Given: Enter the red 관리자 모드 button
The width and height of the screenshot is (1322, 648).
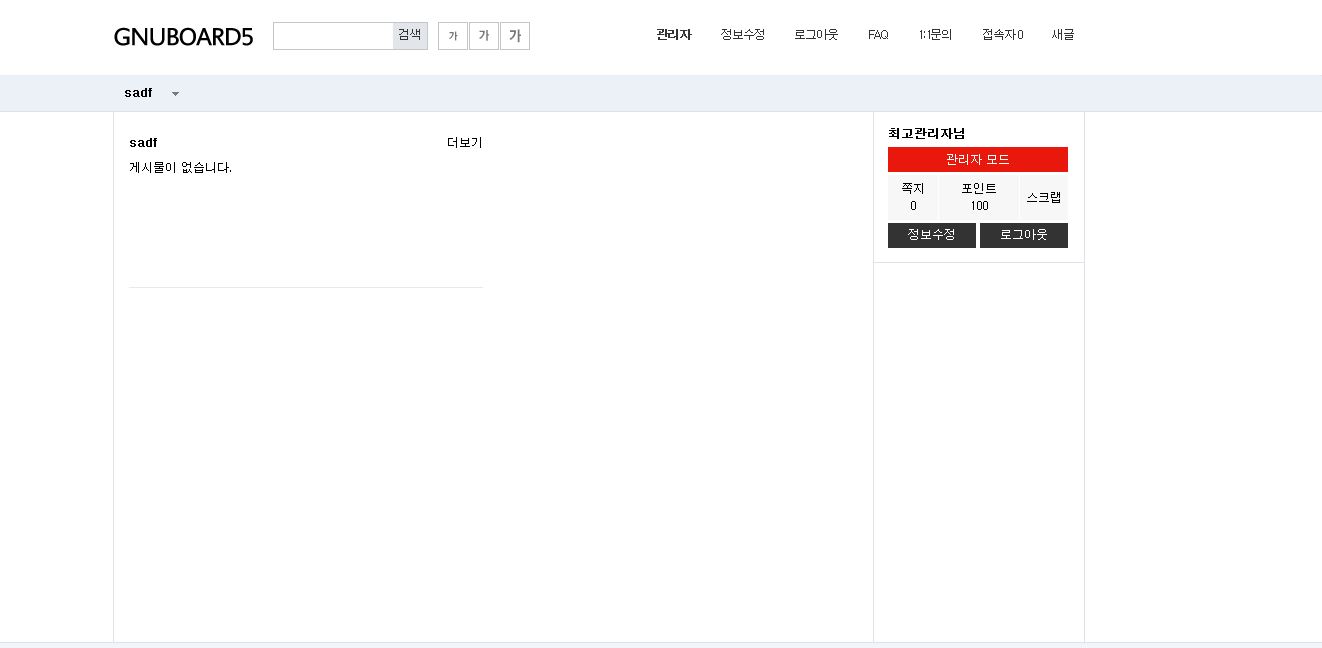Looking at the screenshot, I should (977, 160).
